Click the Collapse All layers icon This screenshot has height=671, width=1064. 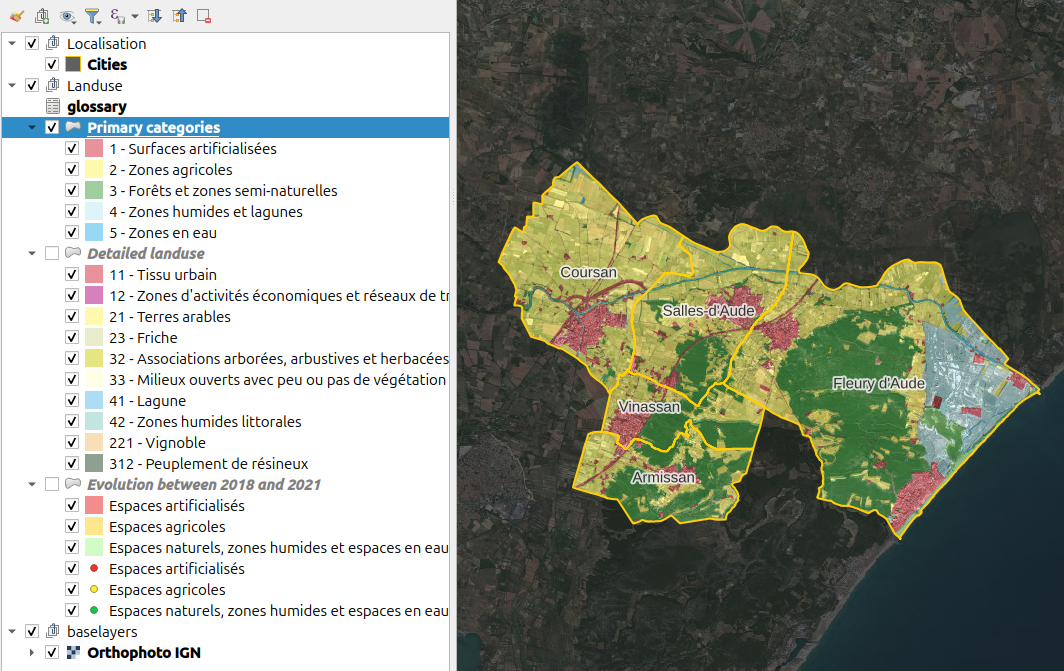pyautogui.click(x=179, y=16)
